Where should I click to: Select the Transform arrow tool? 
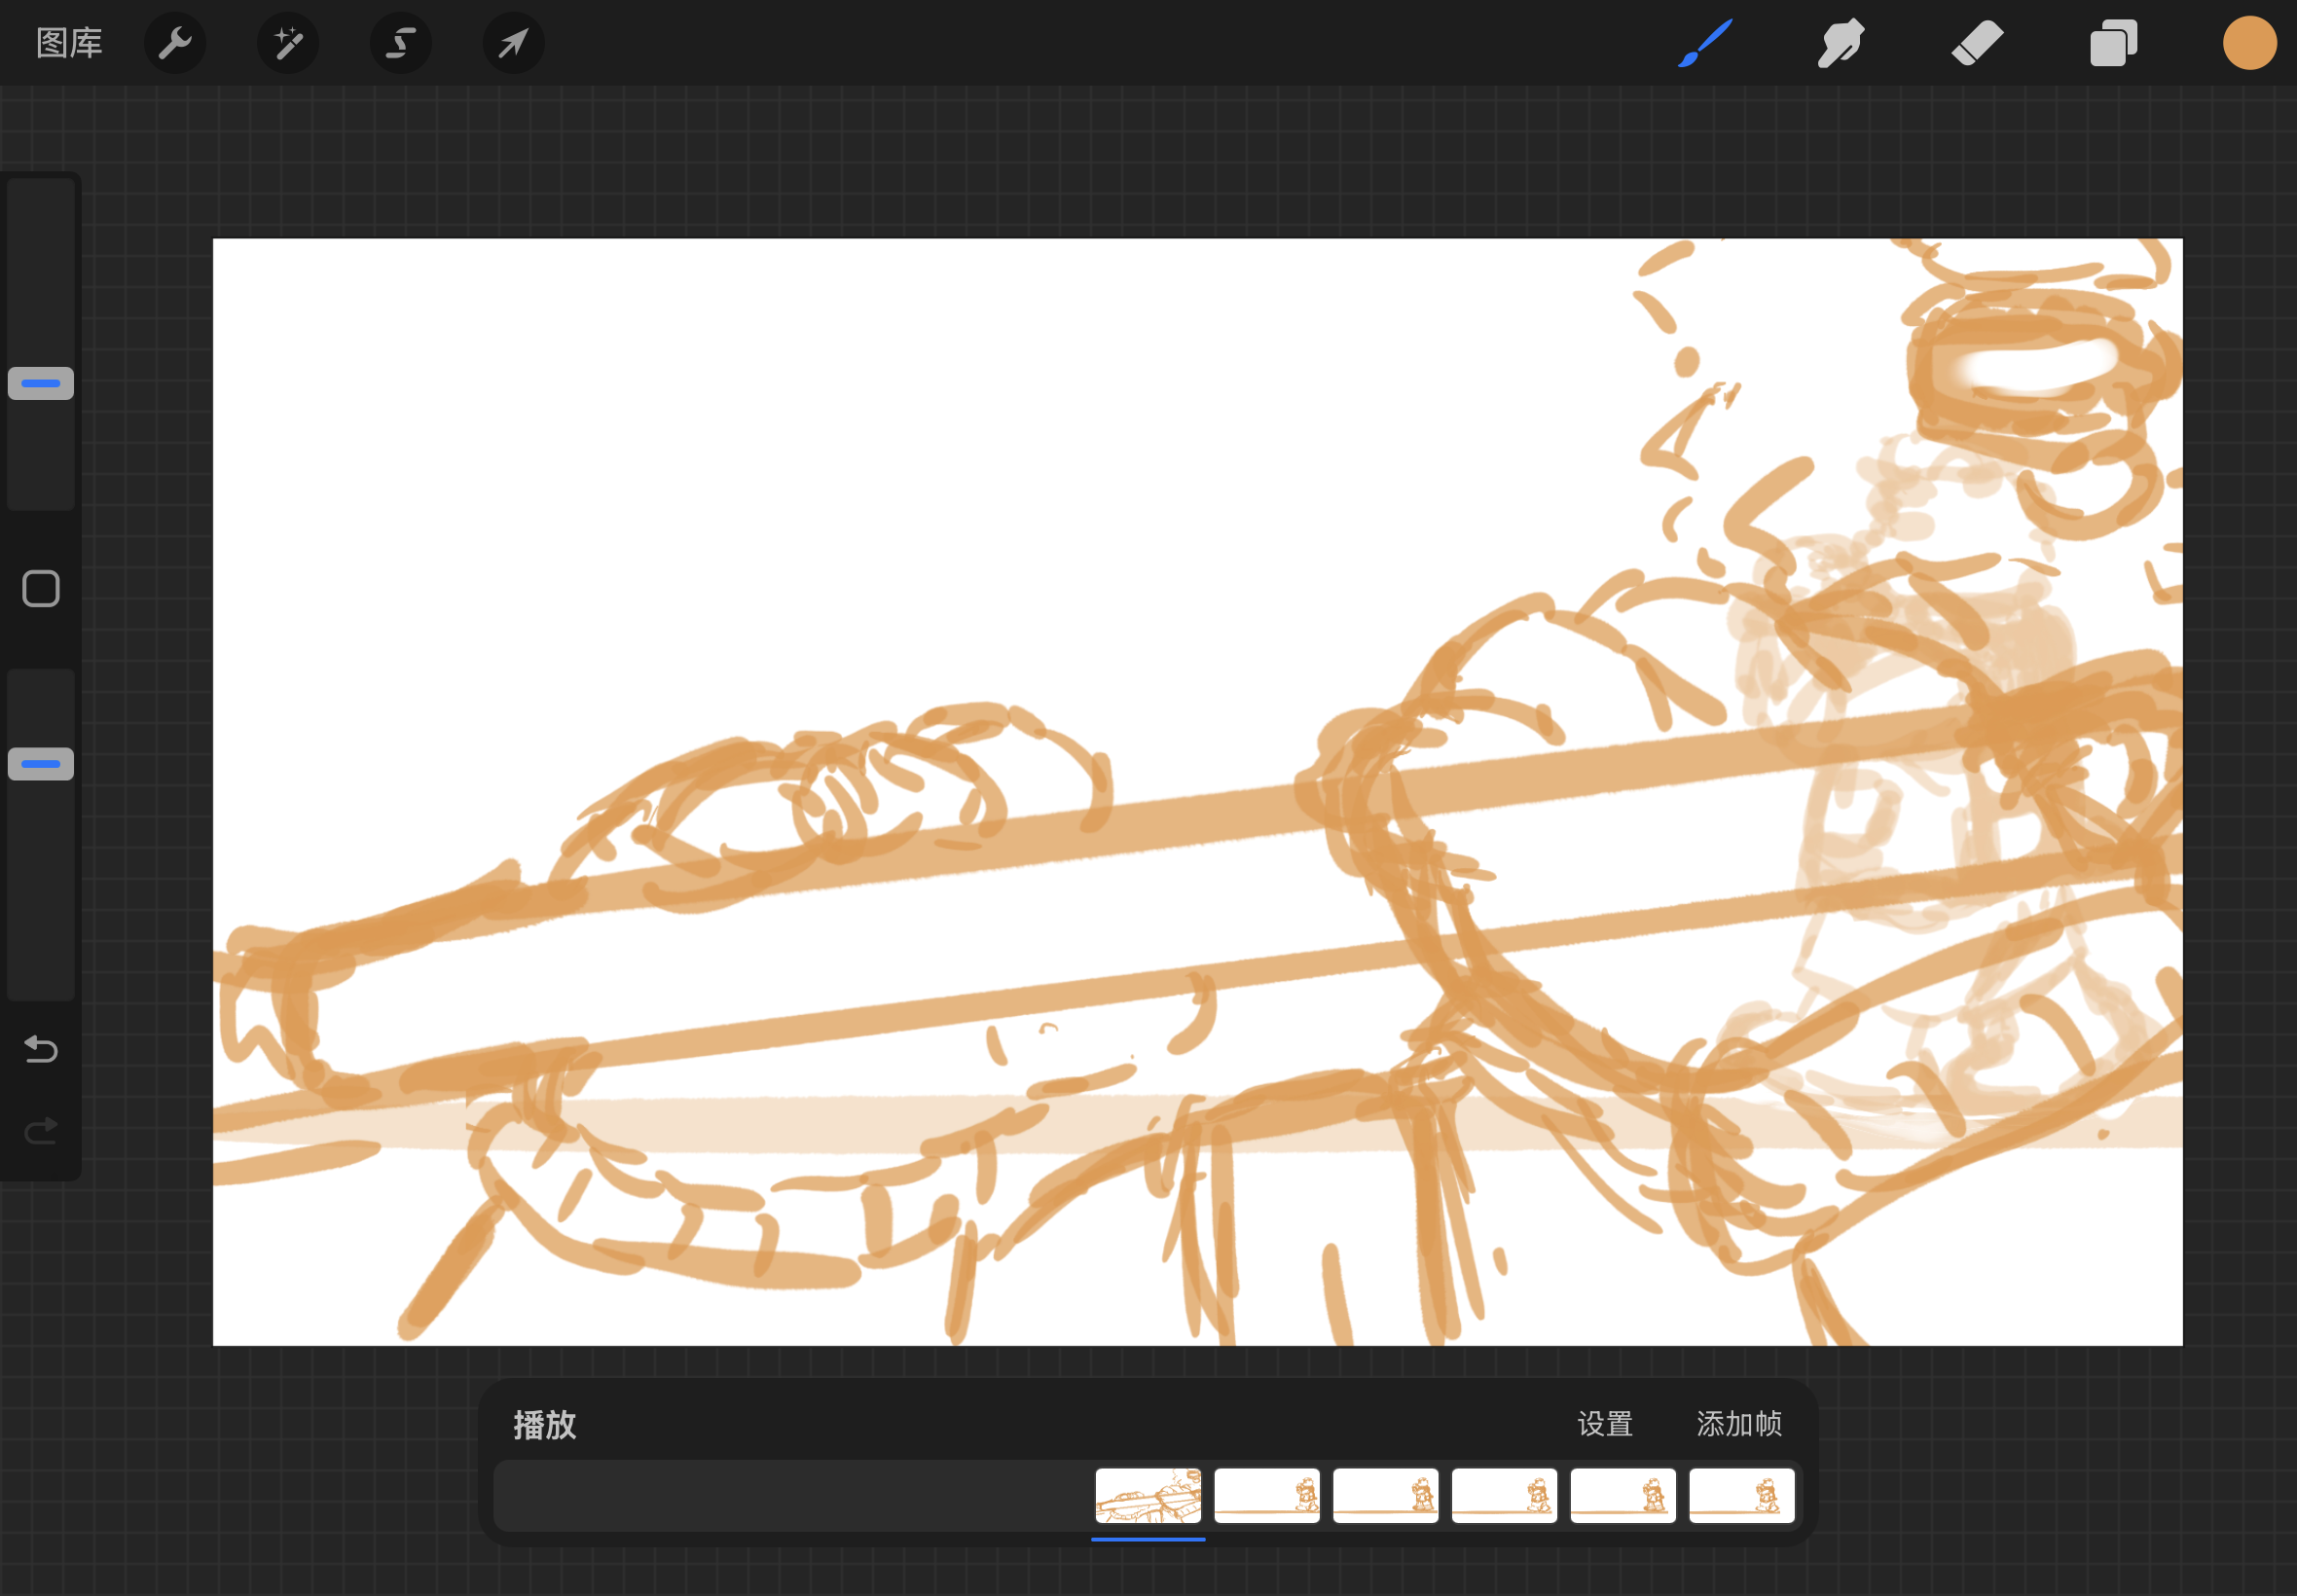click(513, 43)
